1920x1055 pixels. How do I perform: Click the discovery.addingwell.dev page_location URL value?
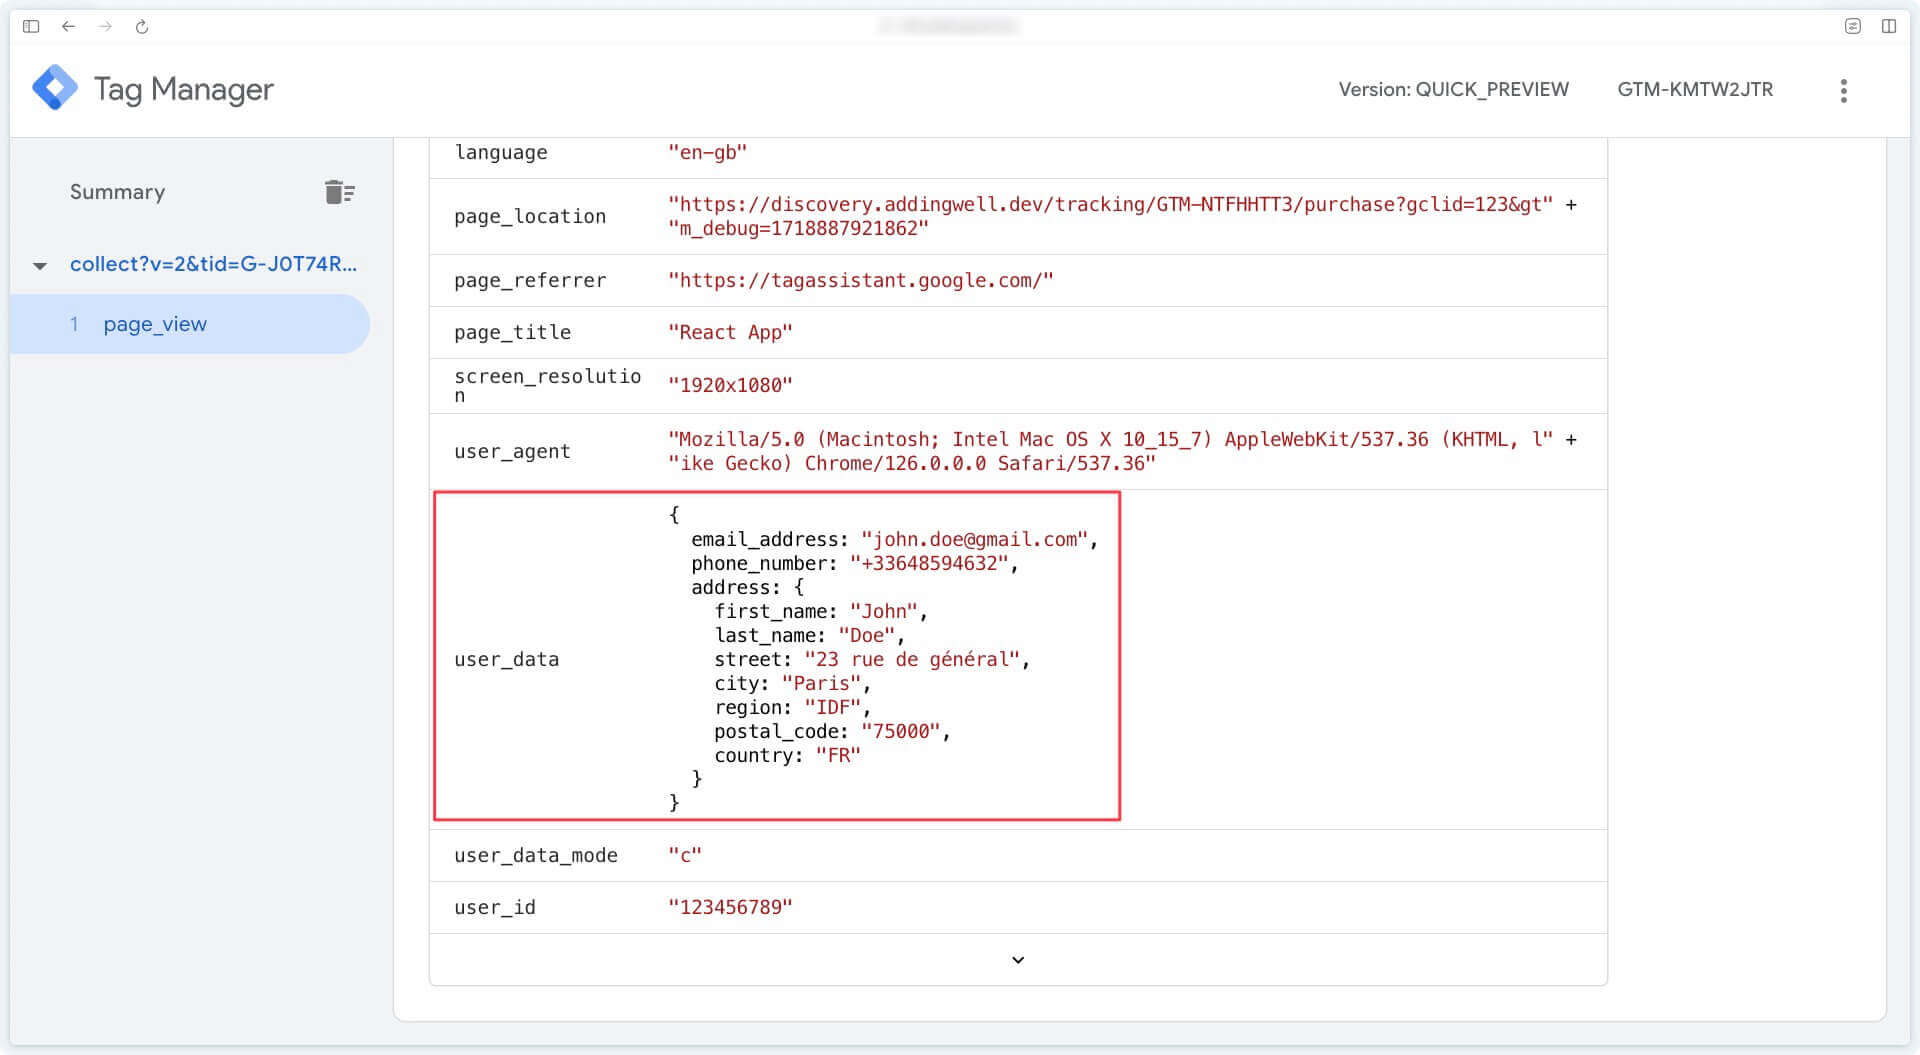(x=1110, y=204)
